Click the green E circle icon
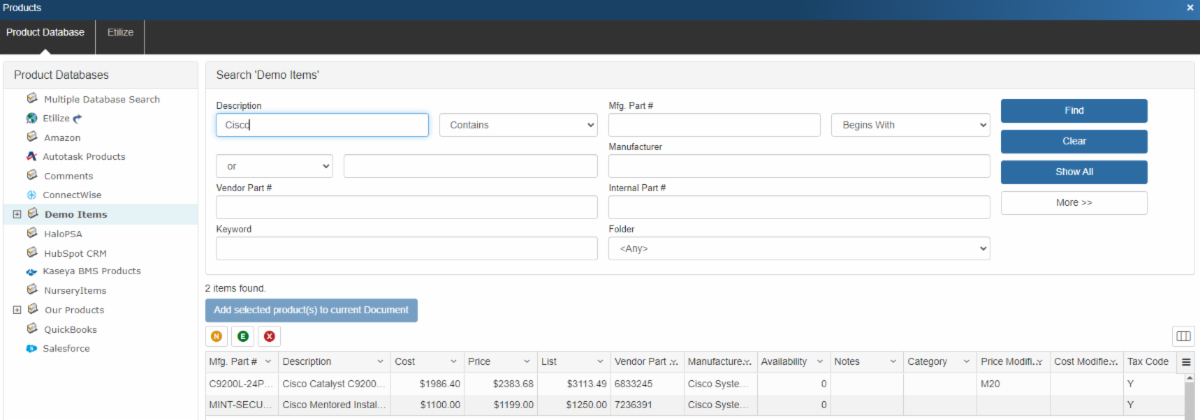 (x=243, y=337)
